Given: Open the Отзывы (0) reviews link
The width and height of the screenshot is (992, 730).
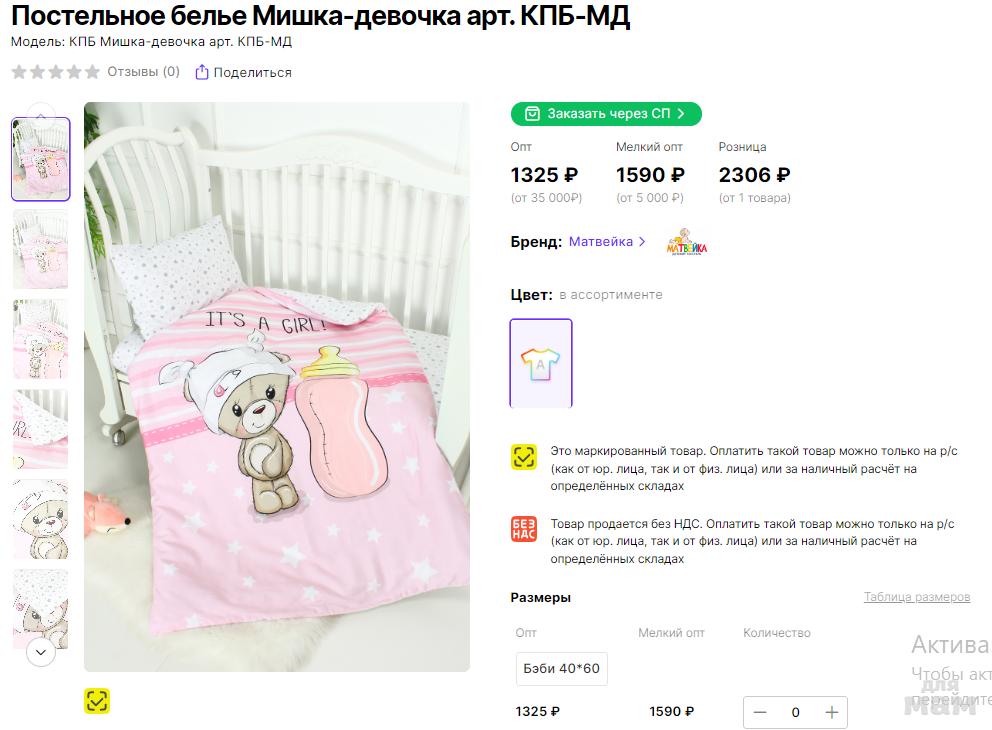Looking at the screenshot, I should pyautogui.click(x=143, y=72).
